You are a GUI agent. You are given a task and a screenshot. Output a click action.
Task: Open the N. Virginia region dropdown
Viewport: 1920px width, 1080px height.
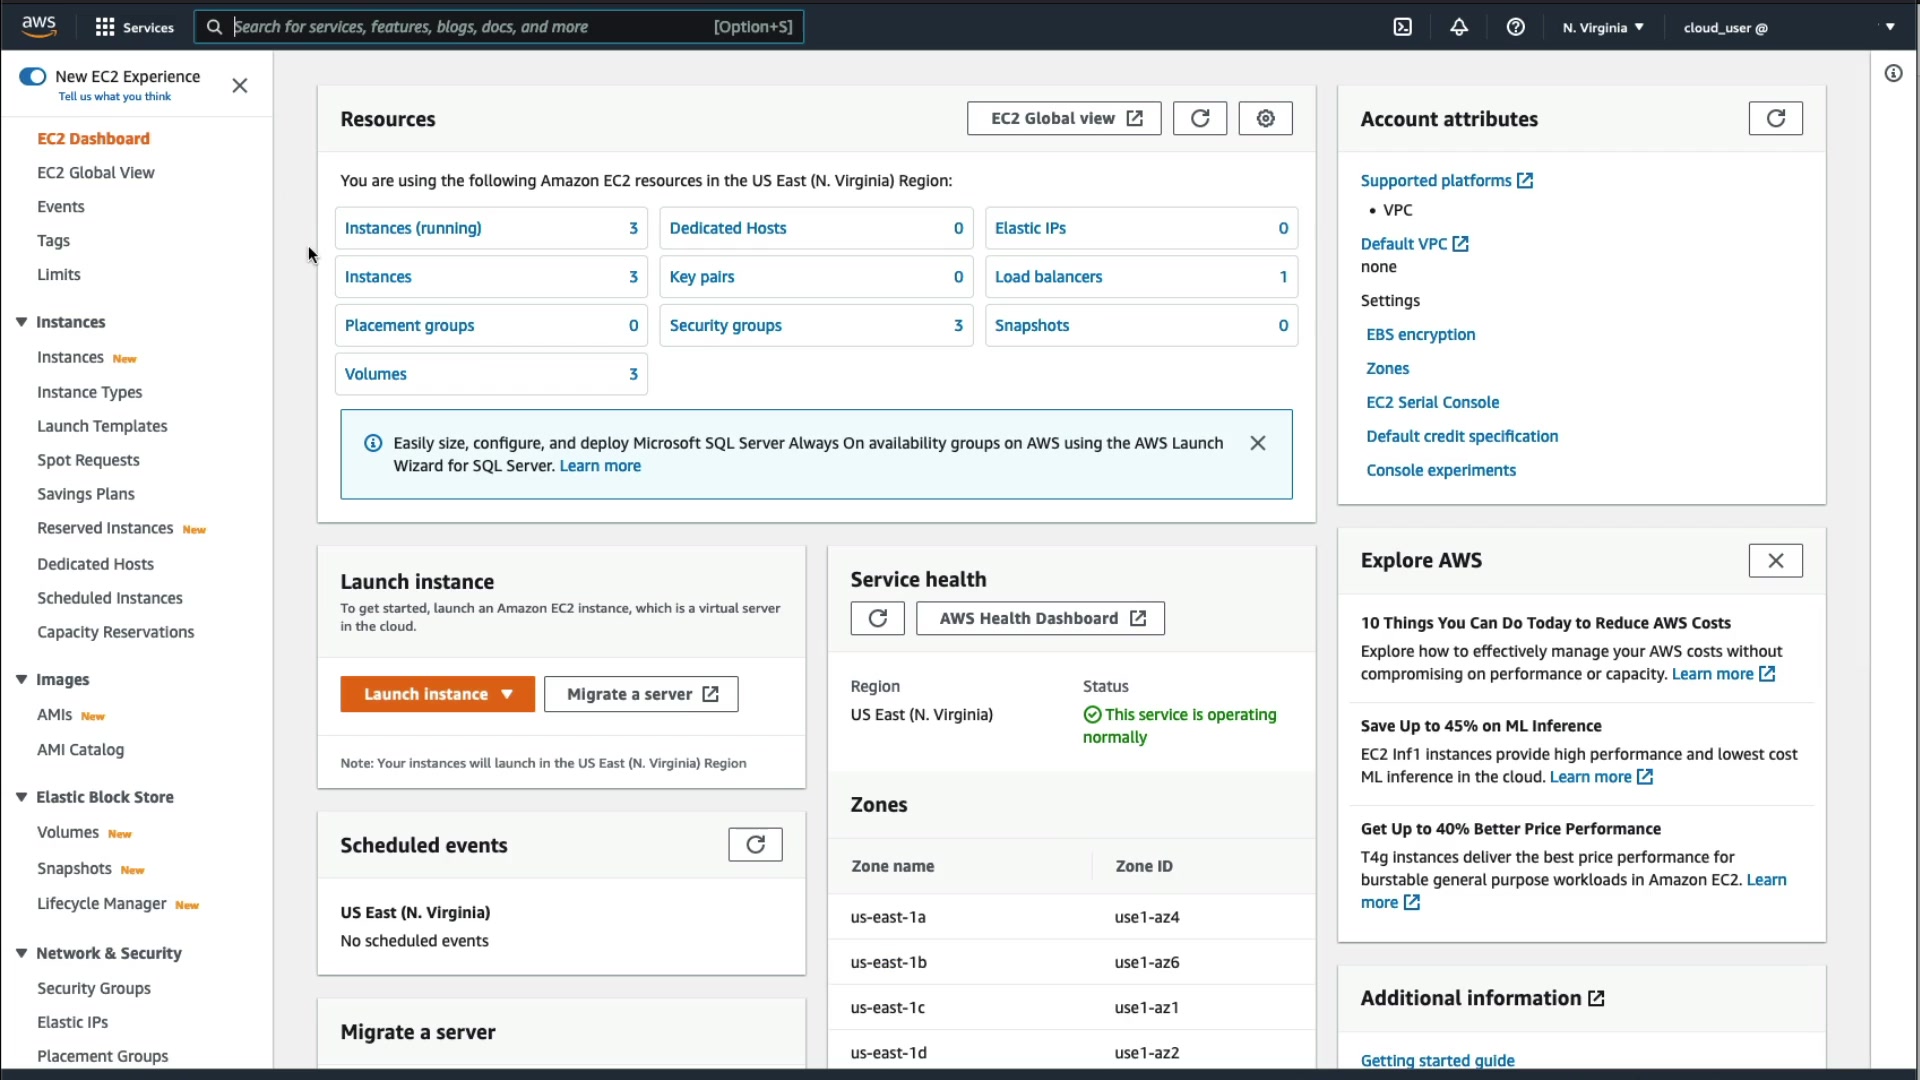1603,27
